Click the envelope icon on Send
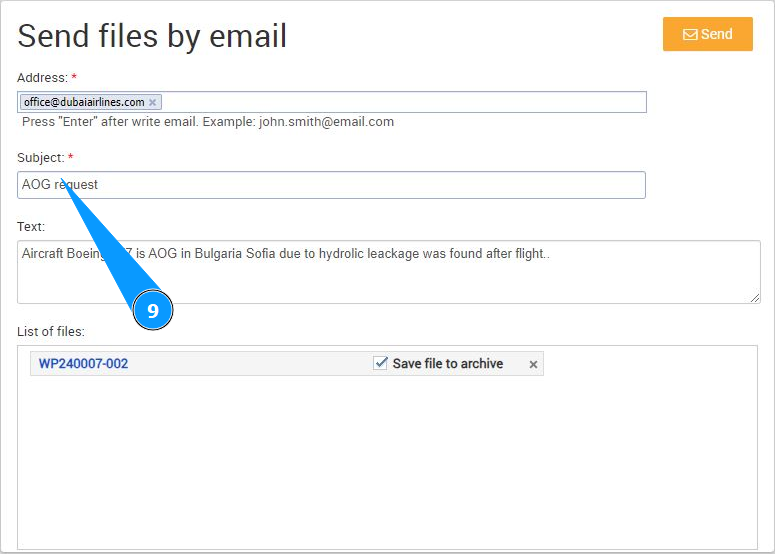The height and width of the screenshot is (554, 775). [x=690, y=34]
